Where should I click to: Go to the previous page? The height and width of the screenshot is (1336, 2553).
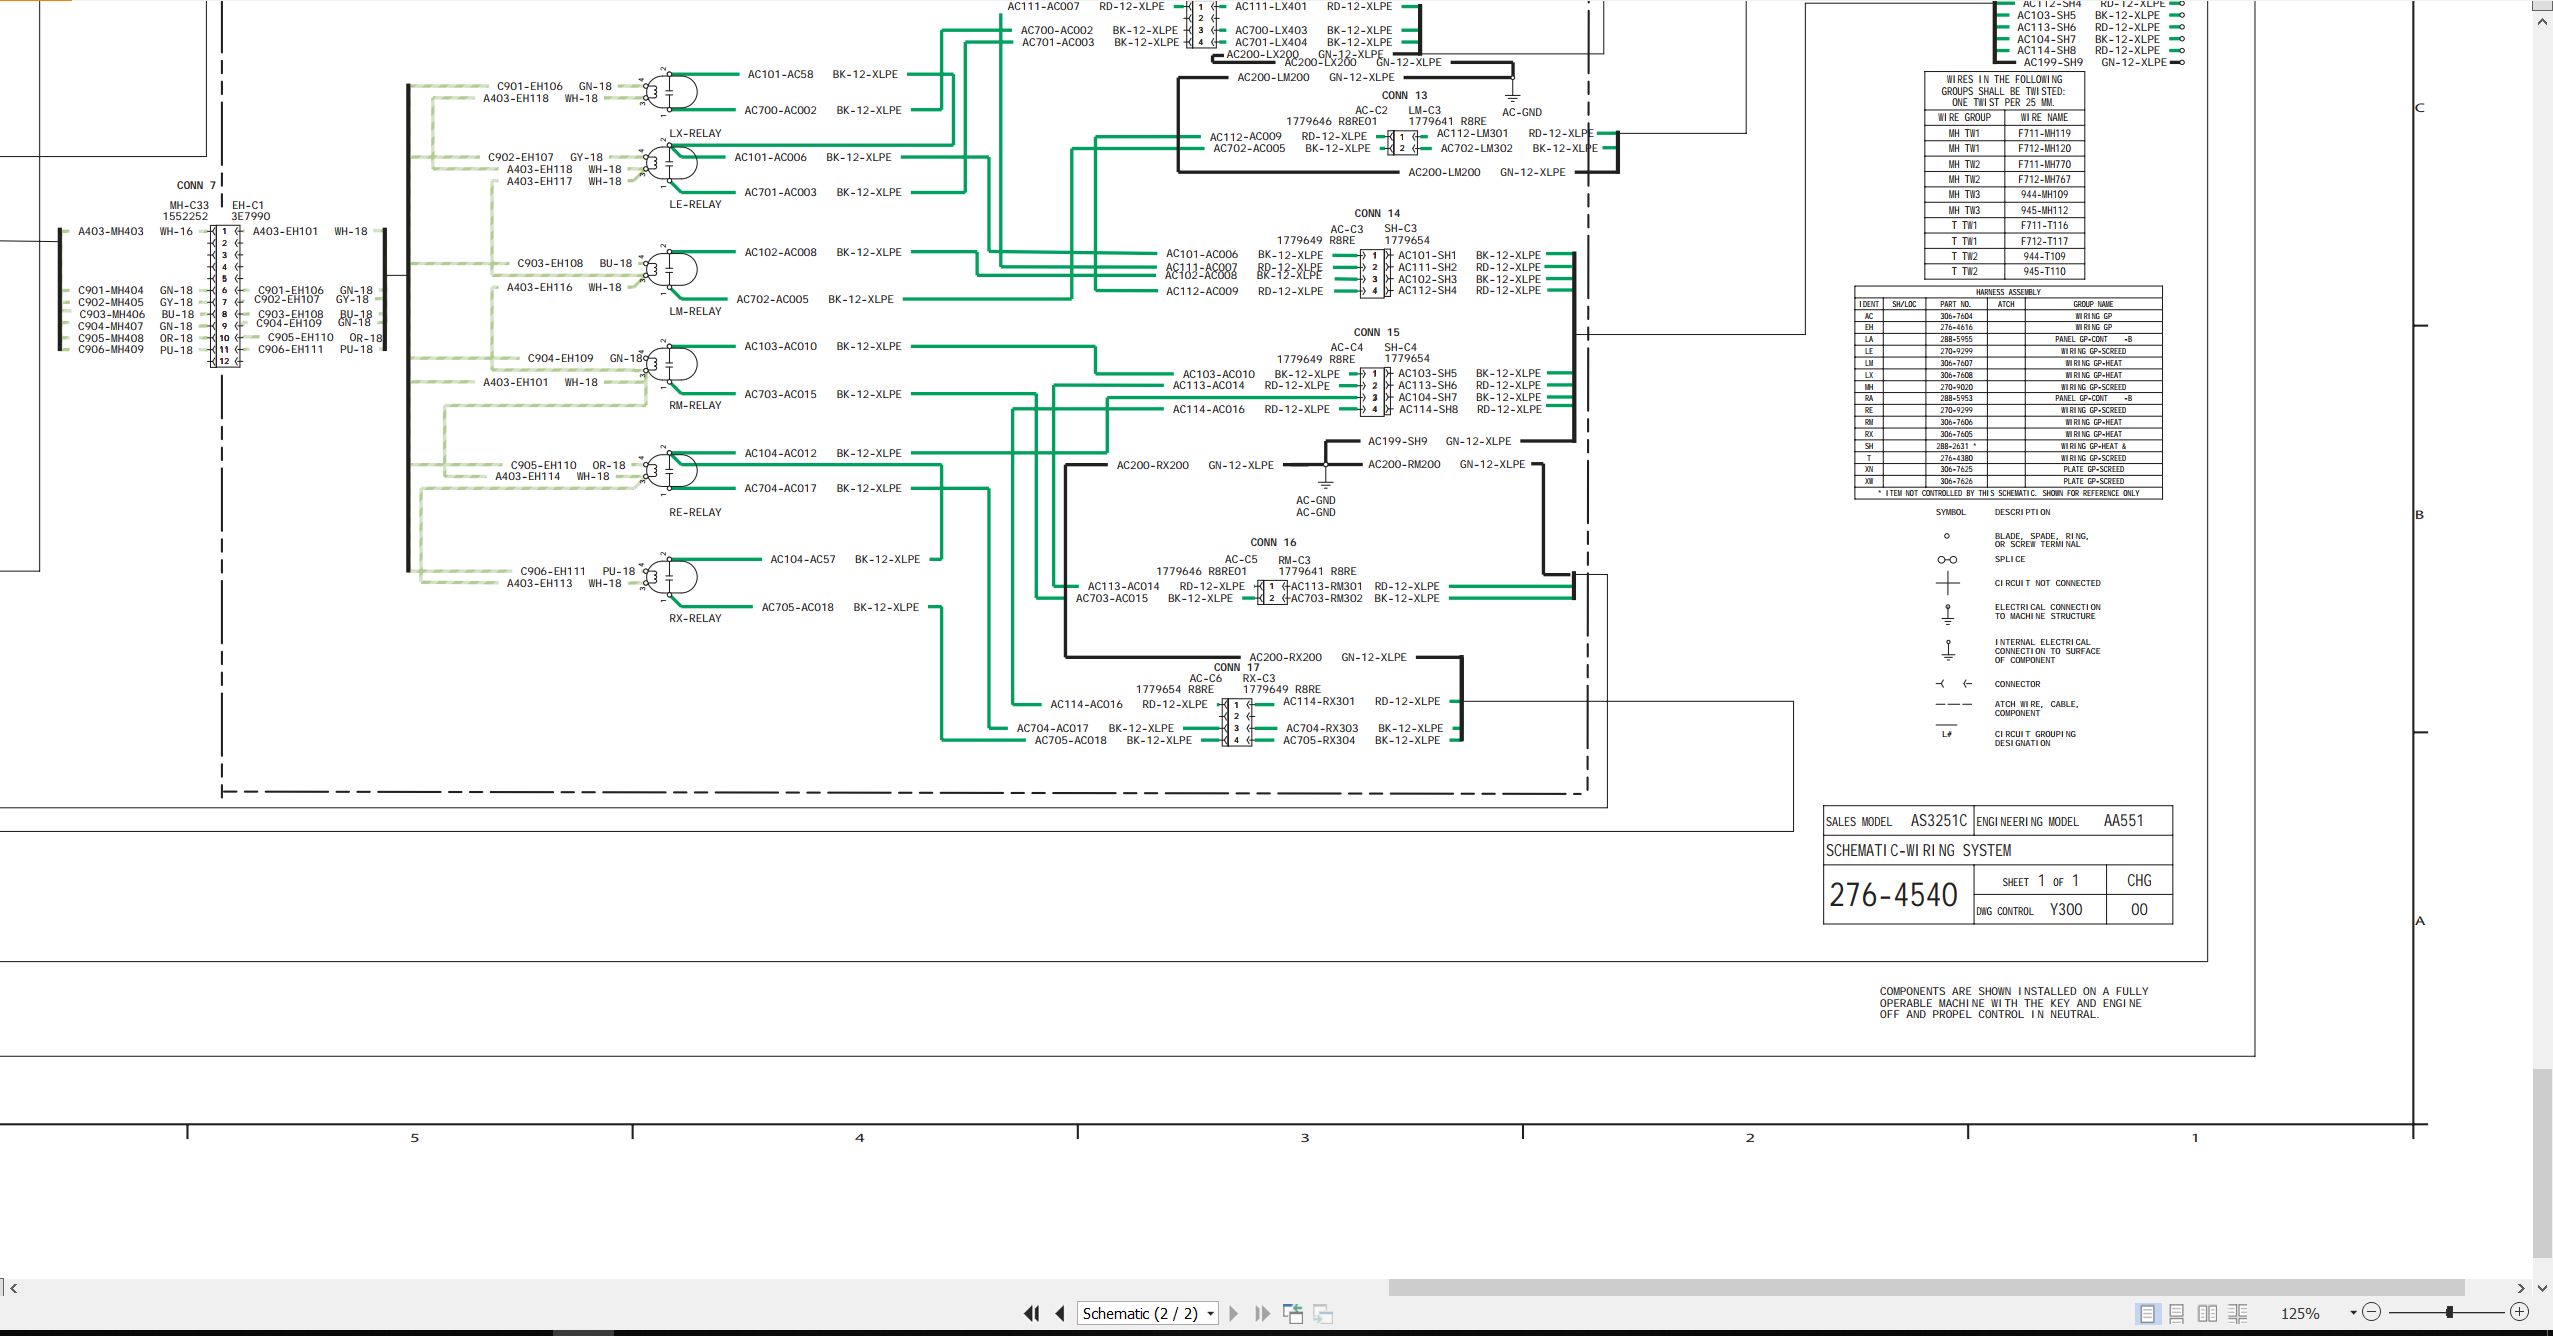click(x=1060, y=1313)
